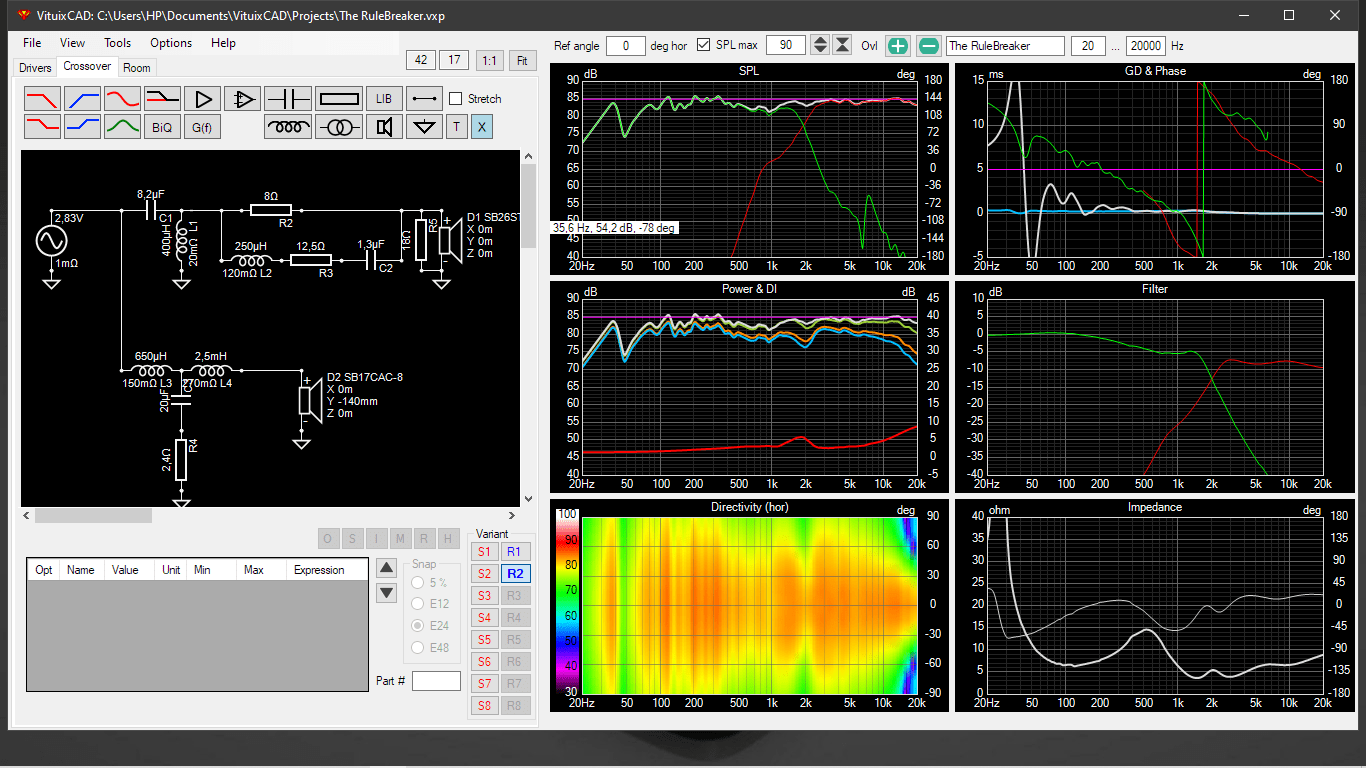Add a ground symbol

424,127
